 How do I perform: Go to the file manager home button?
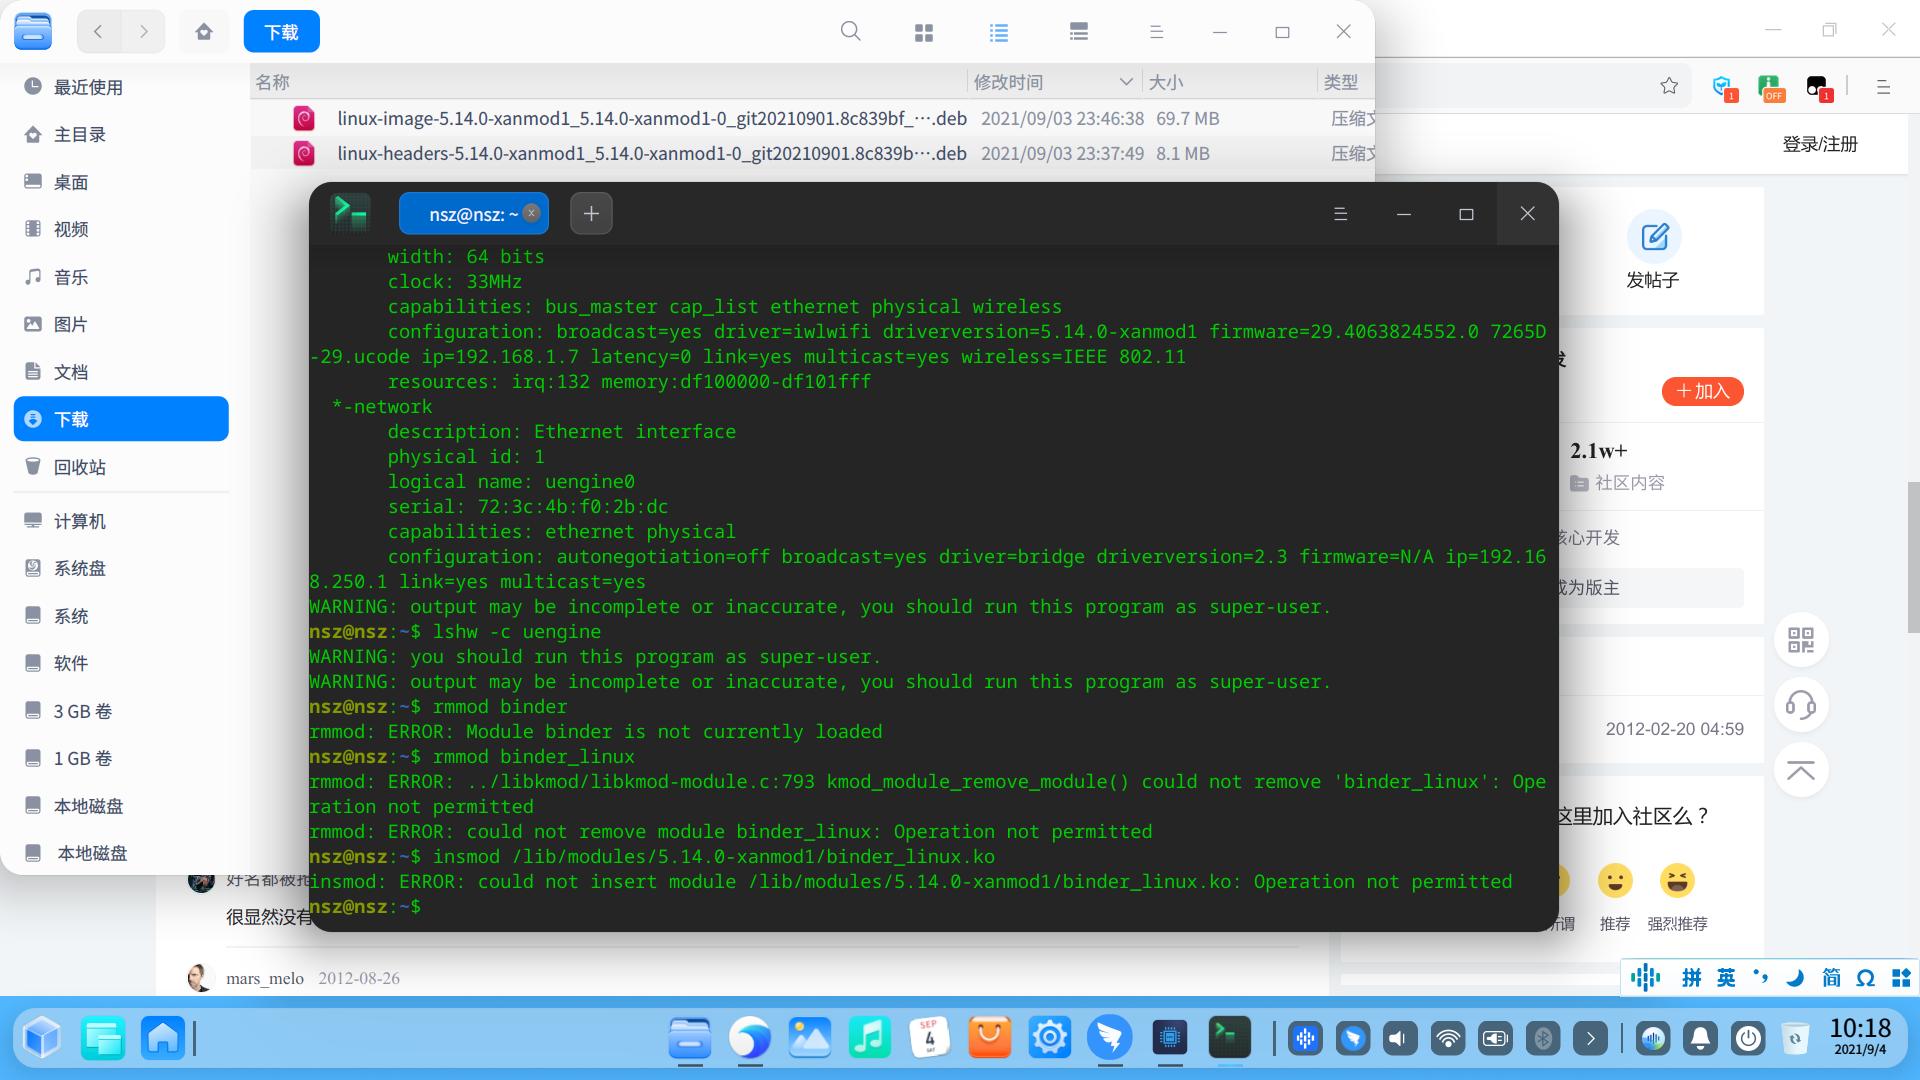coord(204,32)
